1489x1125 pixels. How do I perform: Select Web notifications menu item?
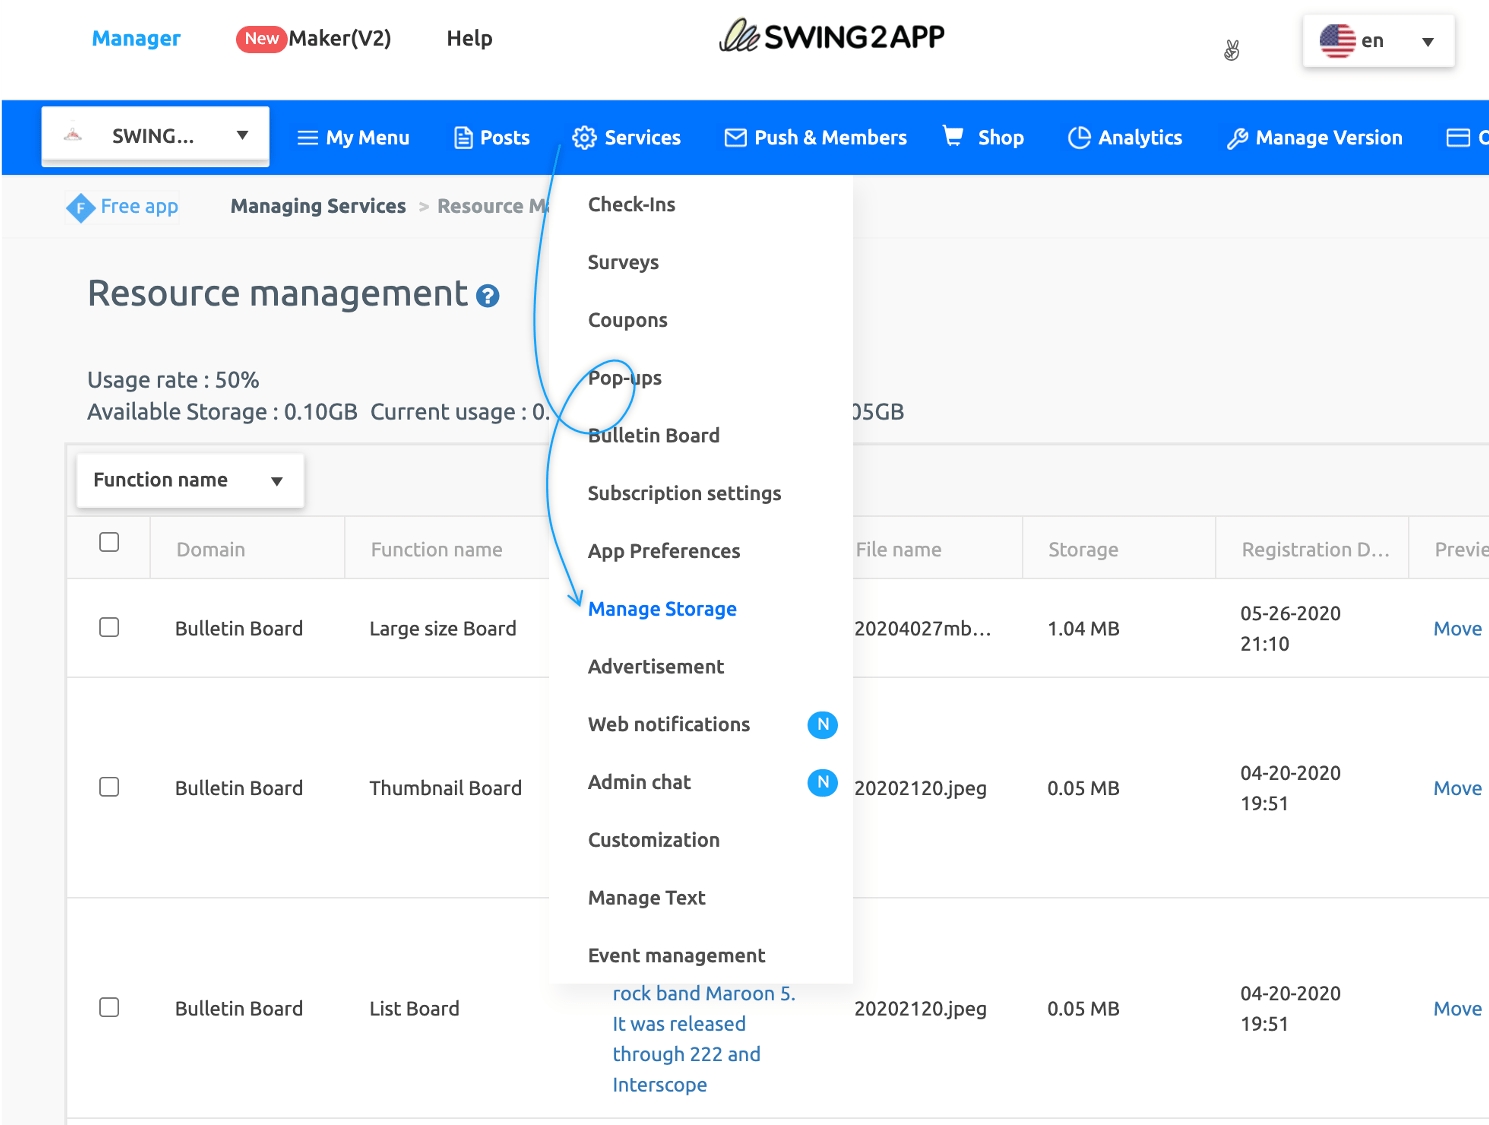669,725
